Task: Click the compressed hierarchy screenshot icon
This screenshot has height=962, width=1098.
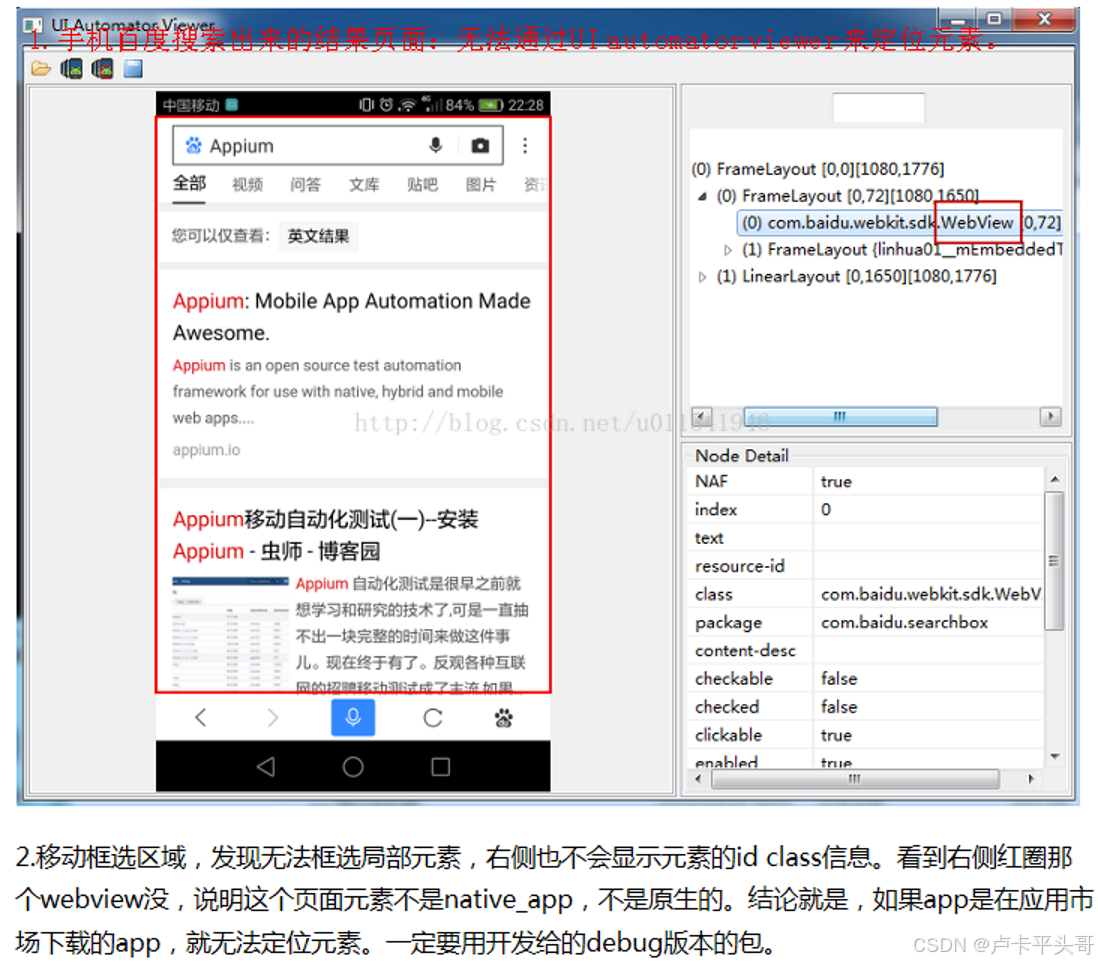Action: tap(102, 69)
